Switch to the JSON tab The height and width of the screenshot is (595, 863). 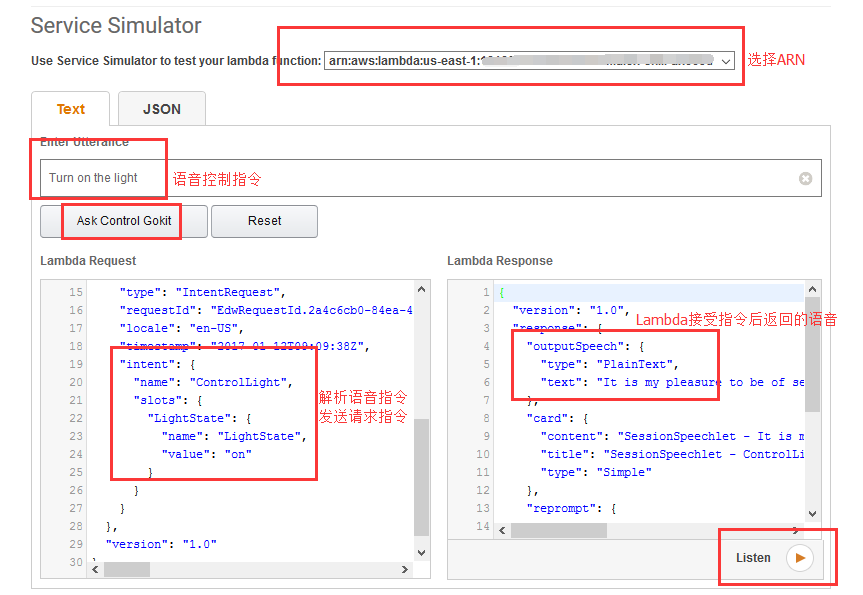(162, 109)
